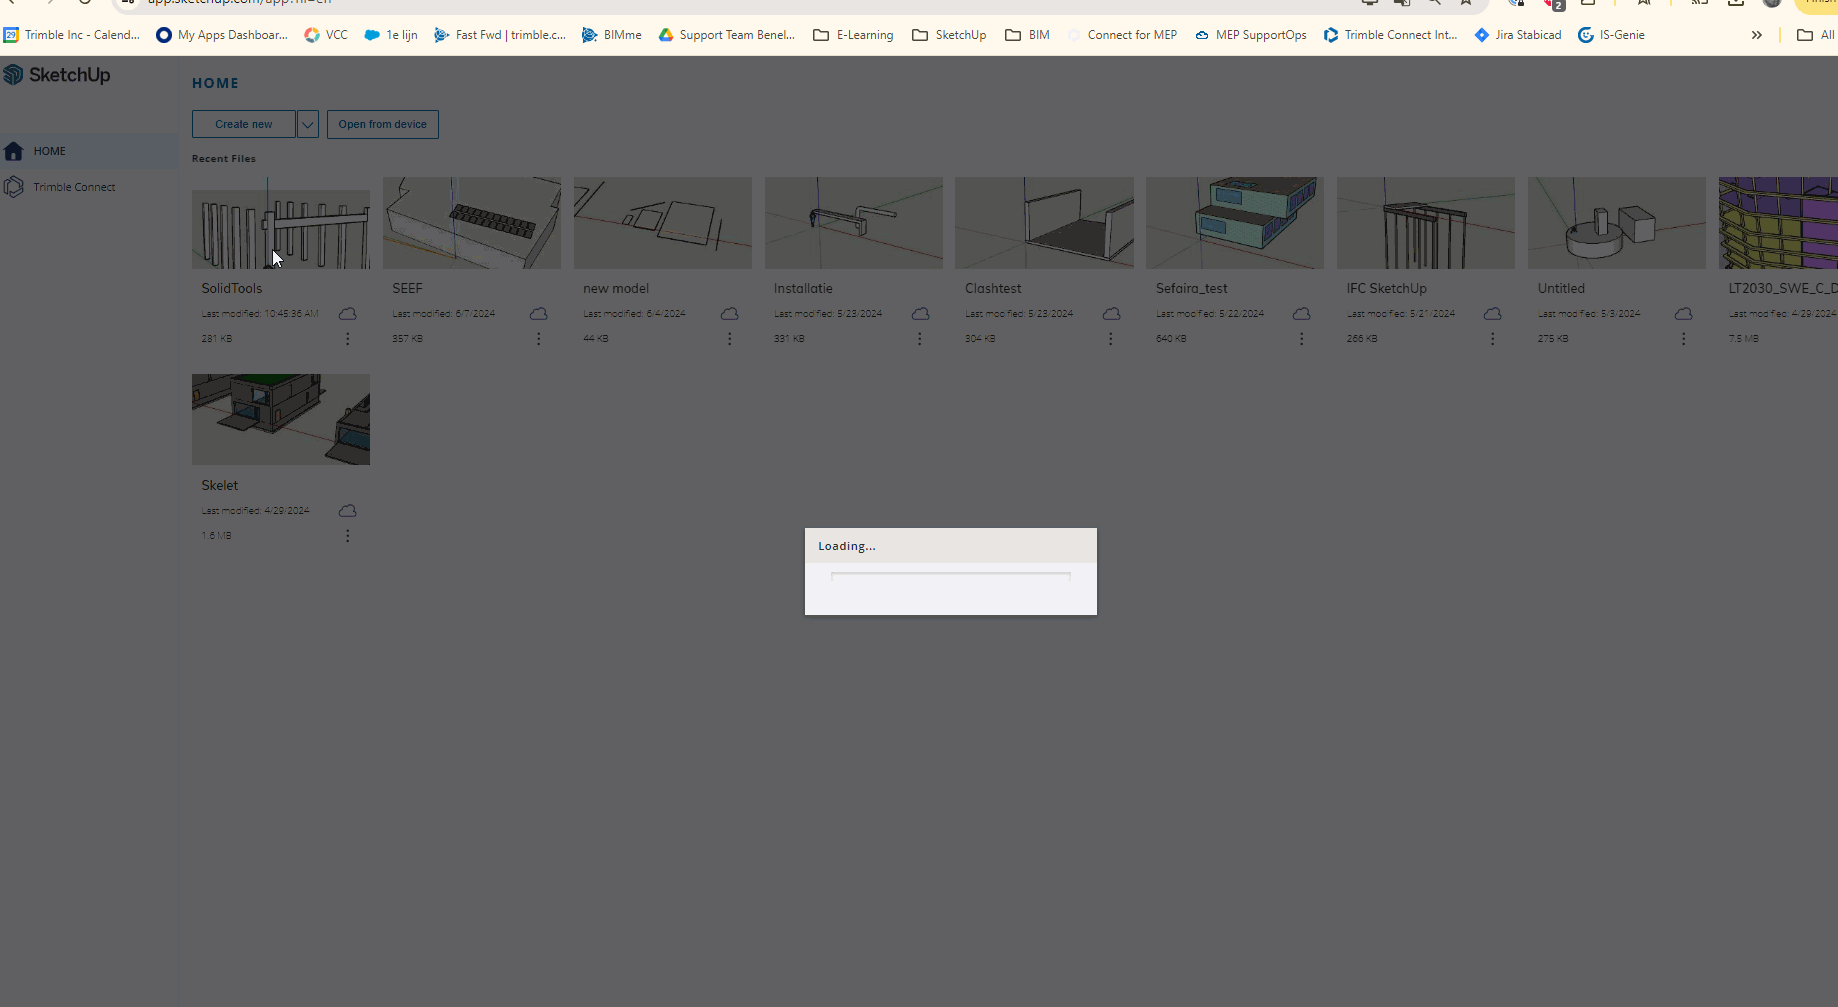Image resolution: width=1838 pixels, height=1007 pixels.
Task: Open the Sefaira_test model thumbnail
Action: pos(1235,223)
